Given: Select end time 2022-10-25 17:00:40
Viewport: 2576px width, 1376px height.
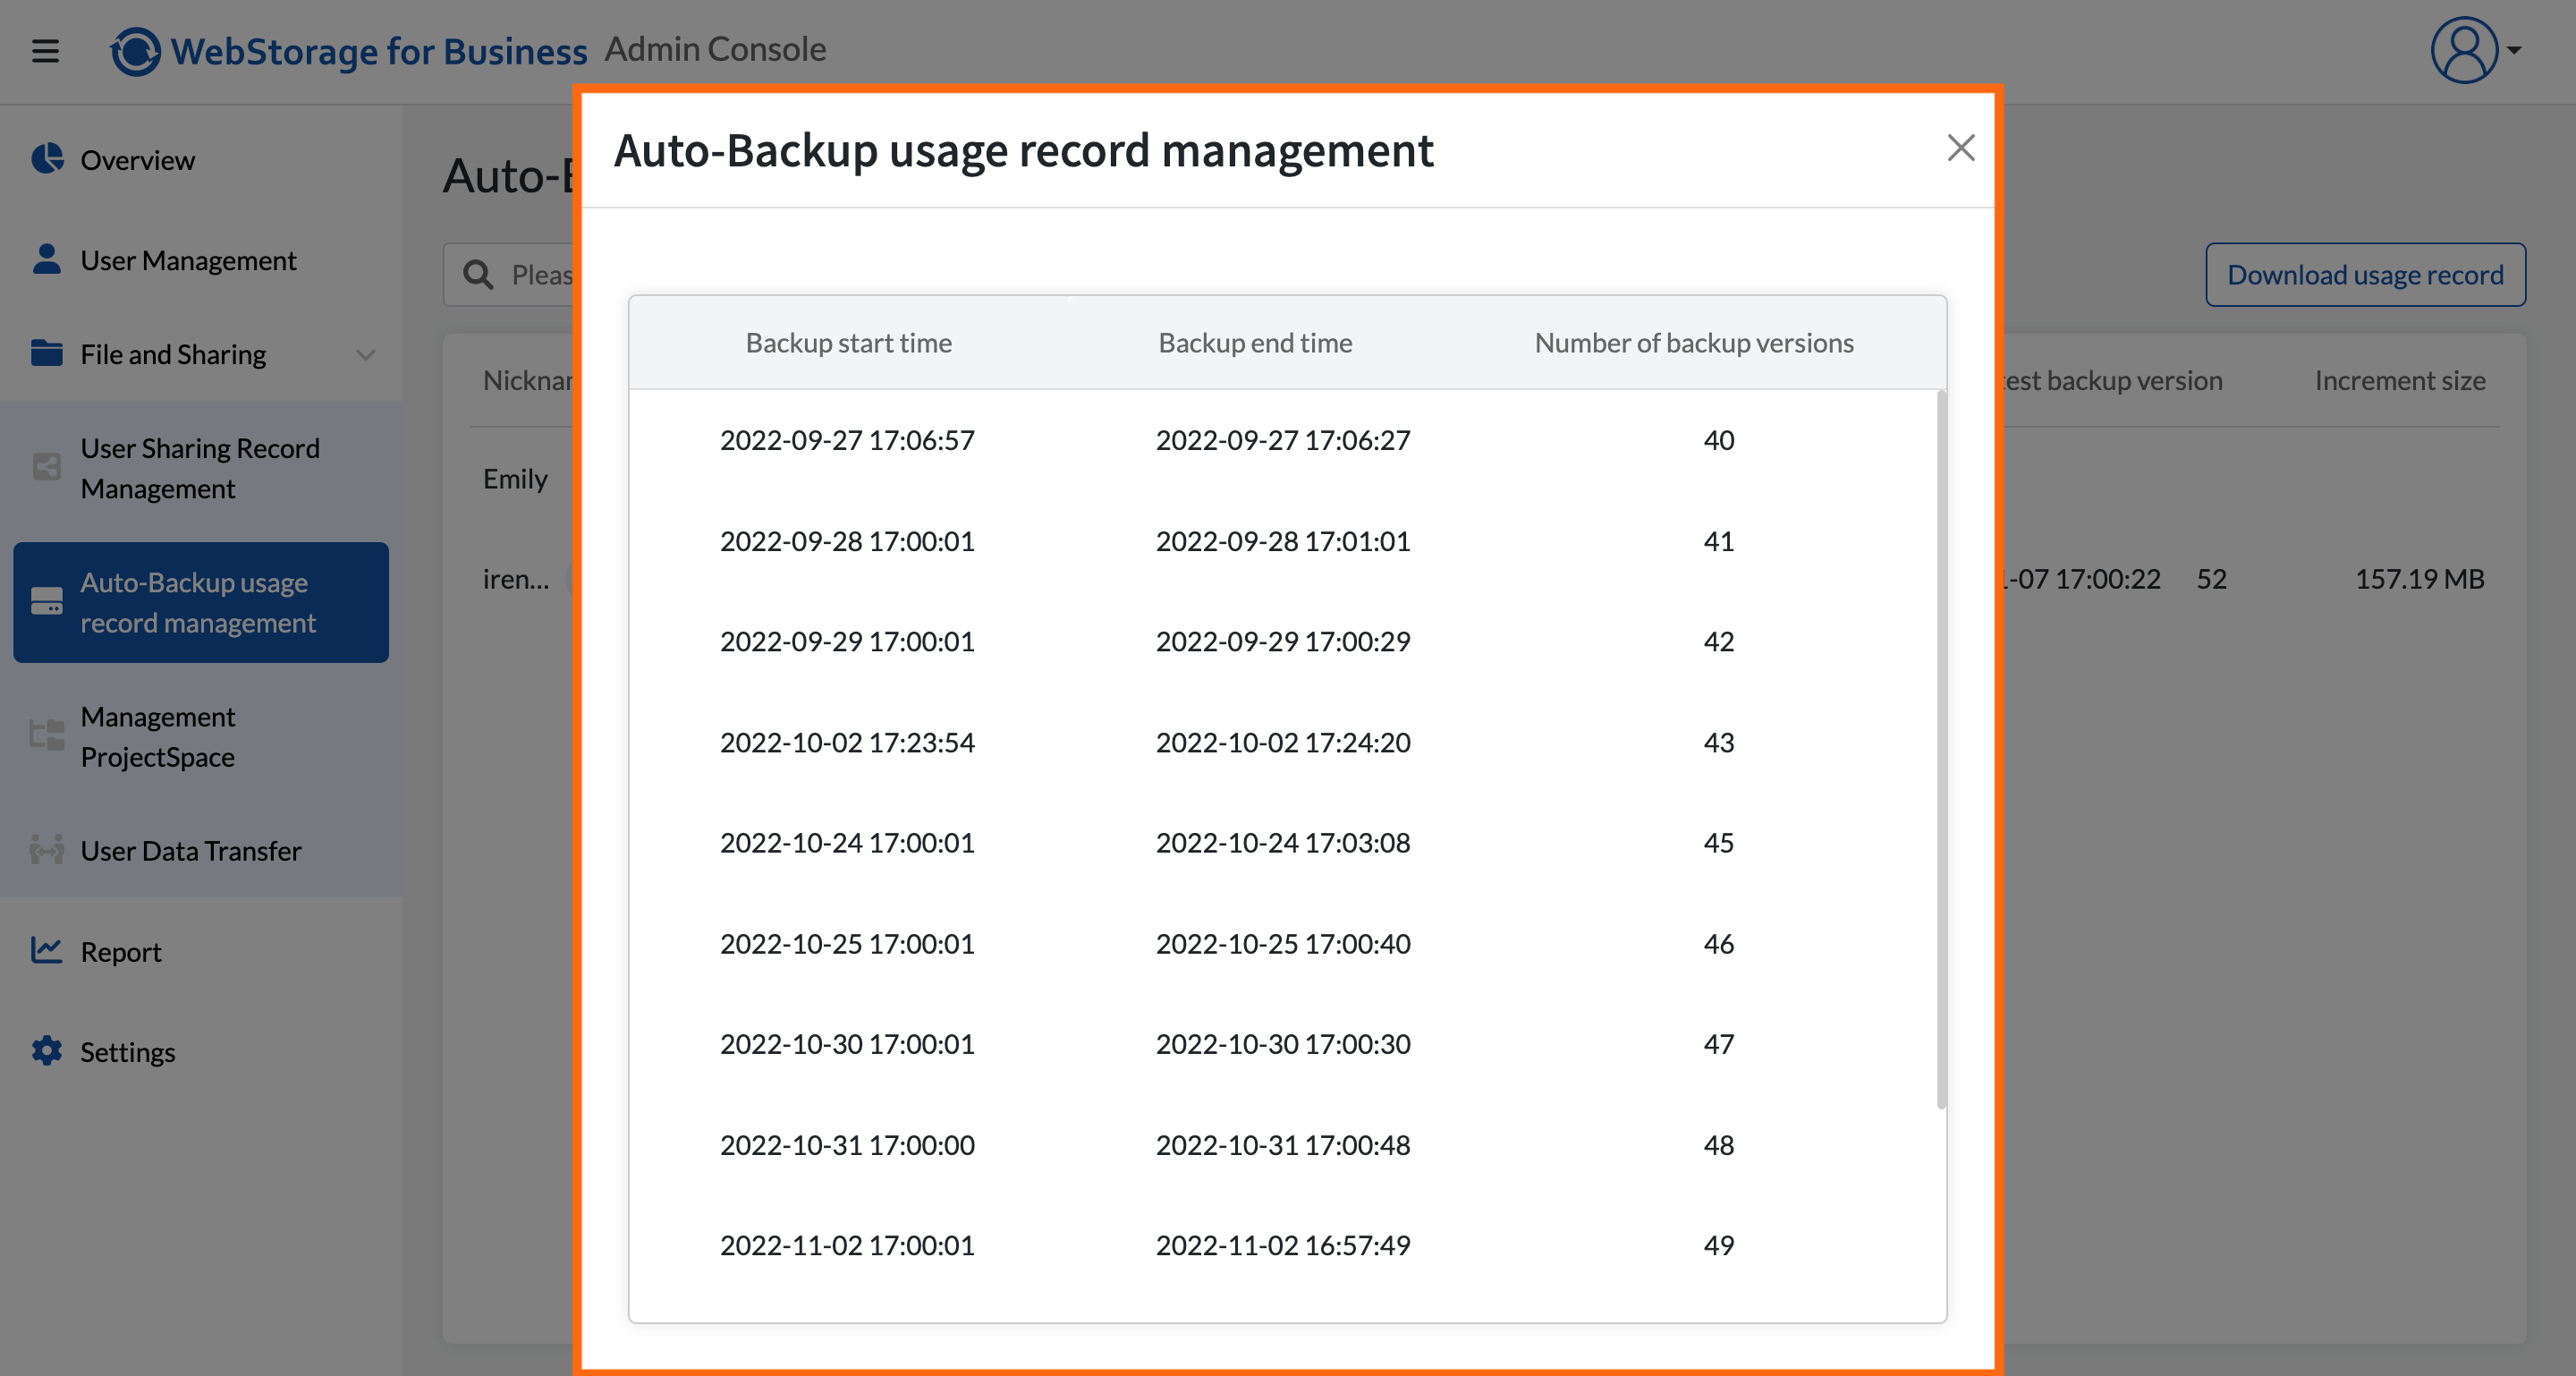Looking at the screenshot, I should point(1283,943).
